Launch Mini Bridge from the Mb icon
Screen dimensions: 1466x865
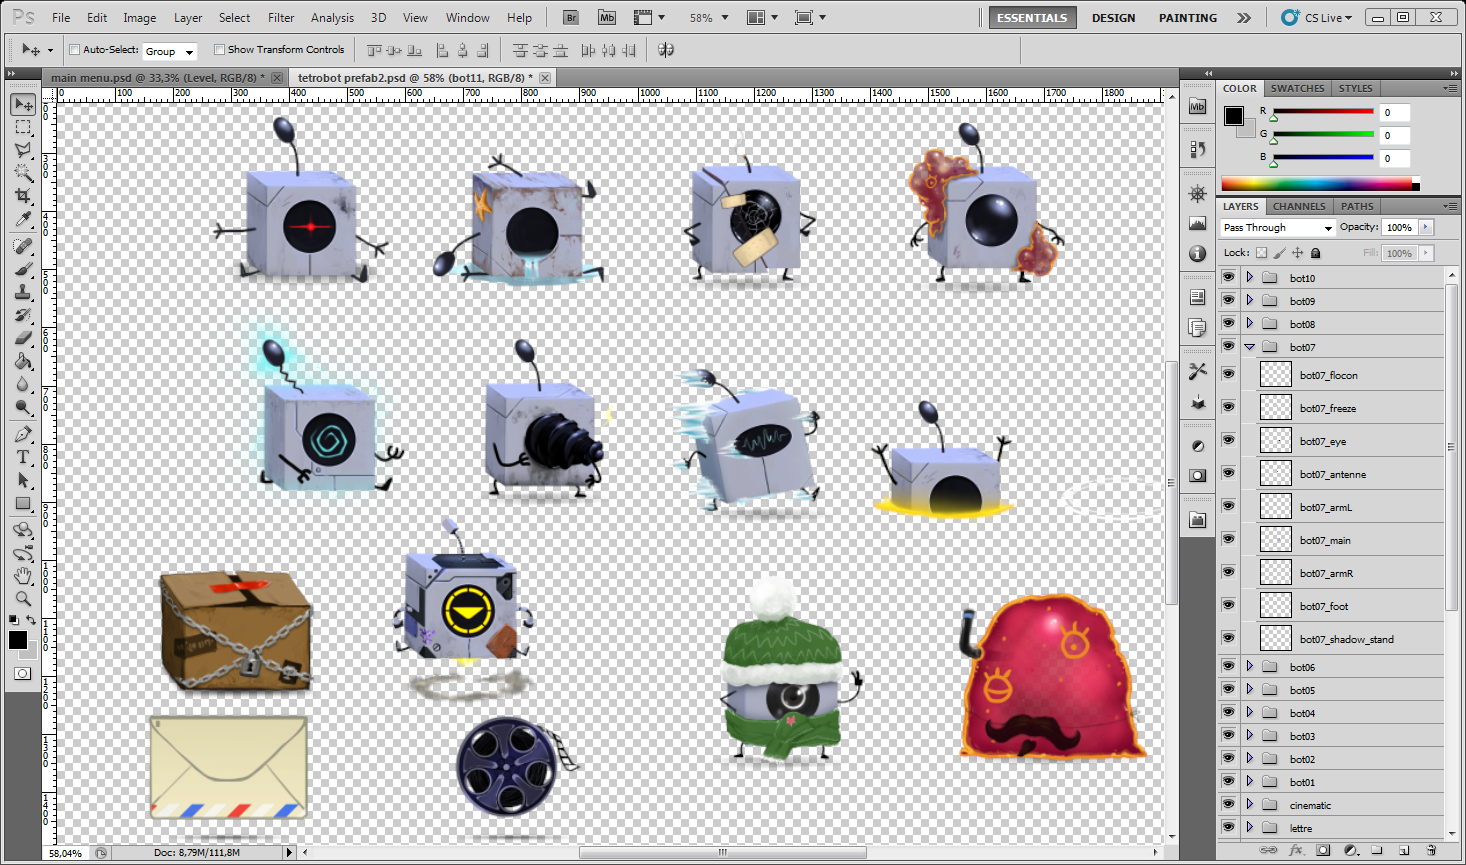[607, 17]
